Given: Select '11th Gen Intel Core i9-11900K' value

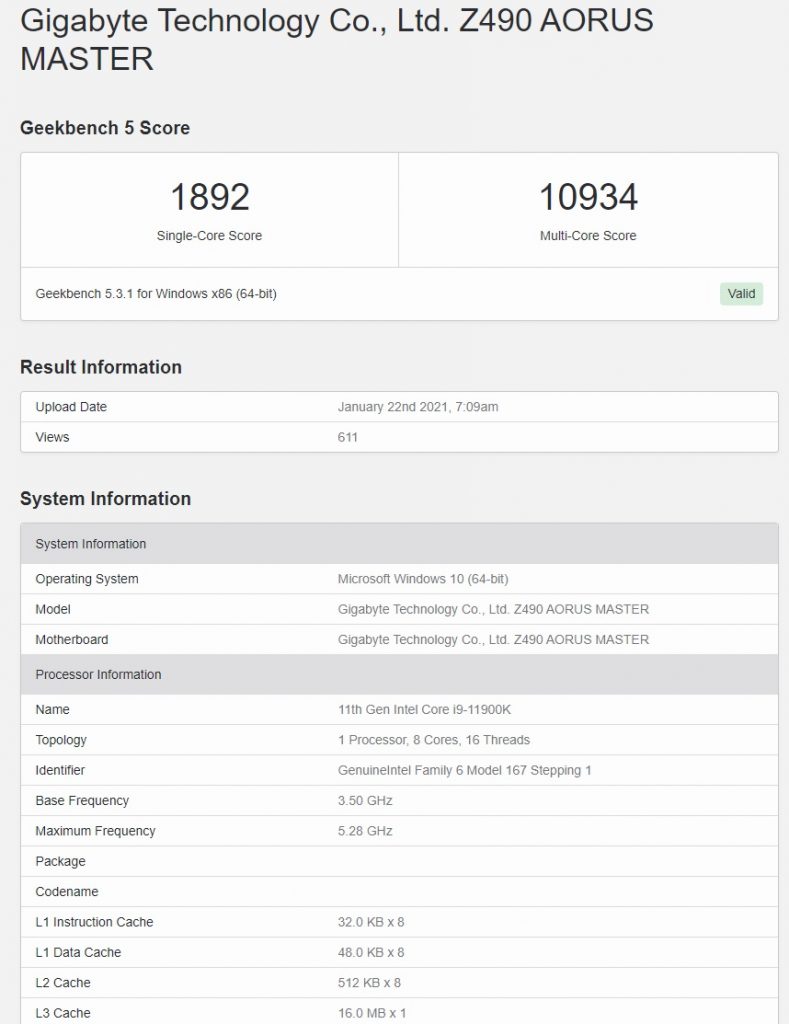Looking at the screenshot, I should pyautogui.click(x=425, y=710).
